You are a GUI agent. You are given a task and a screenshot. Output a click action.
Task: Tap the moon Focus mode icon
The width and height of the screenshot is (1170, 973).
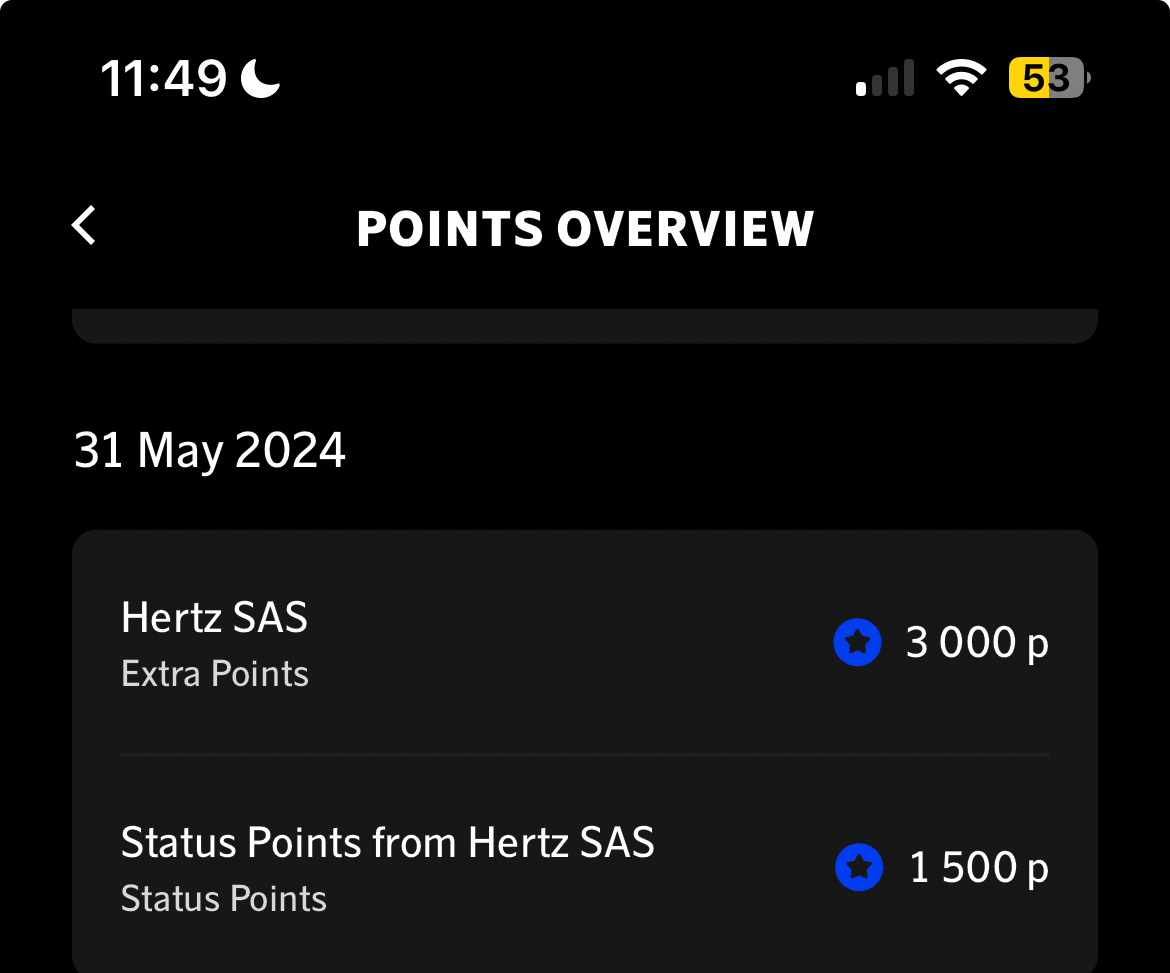[261, 78]
